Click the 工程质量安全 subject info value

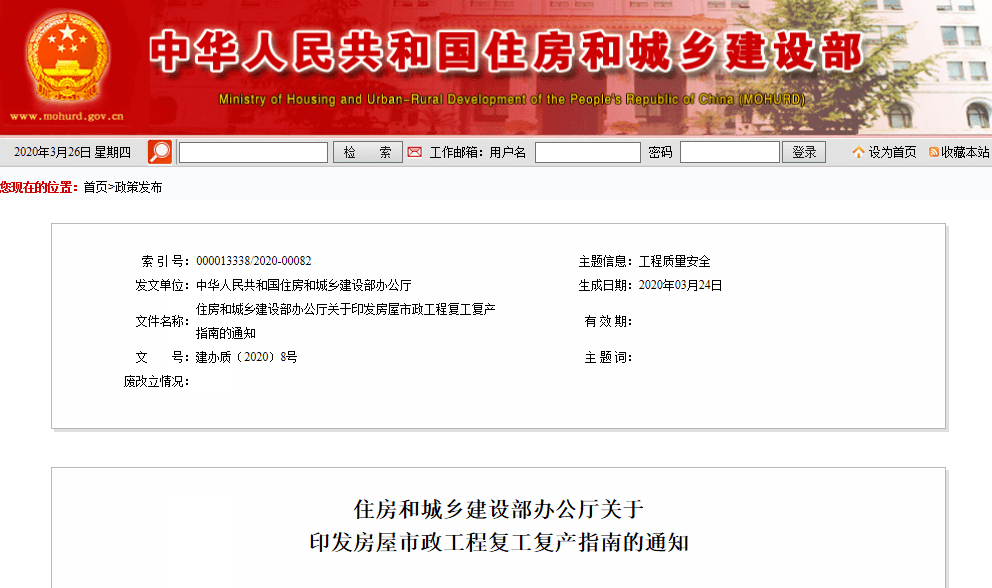click(674, 261)
